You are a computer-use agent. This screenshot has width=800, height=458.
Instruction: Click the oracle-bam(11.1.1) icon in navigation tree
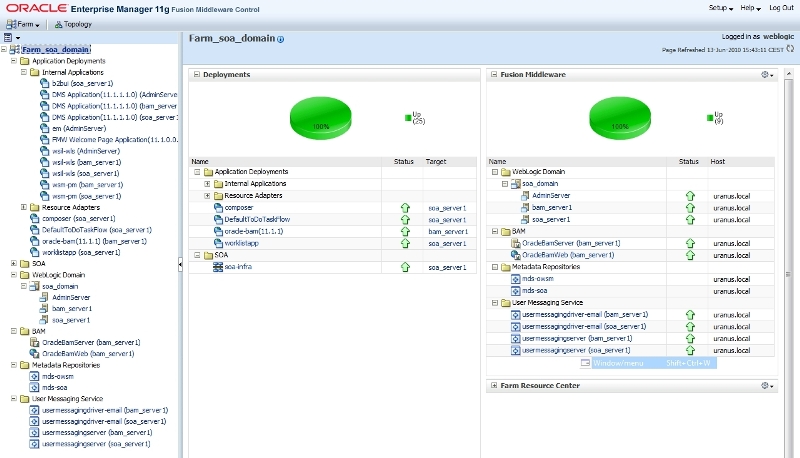coord(34,241)
